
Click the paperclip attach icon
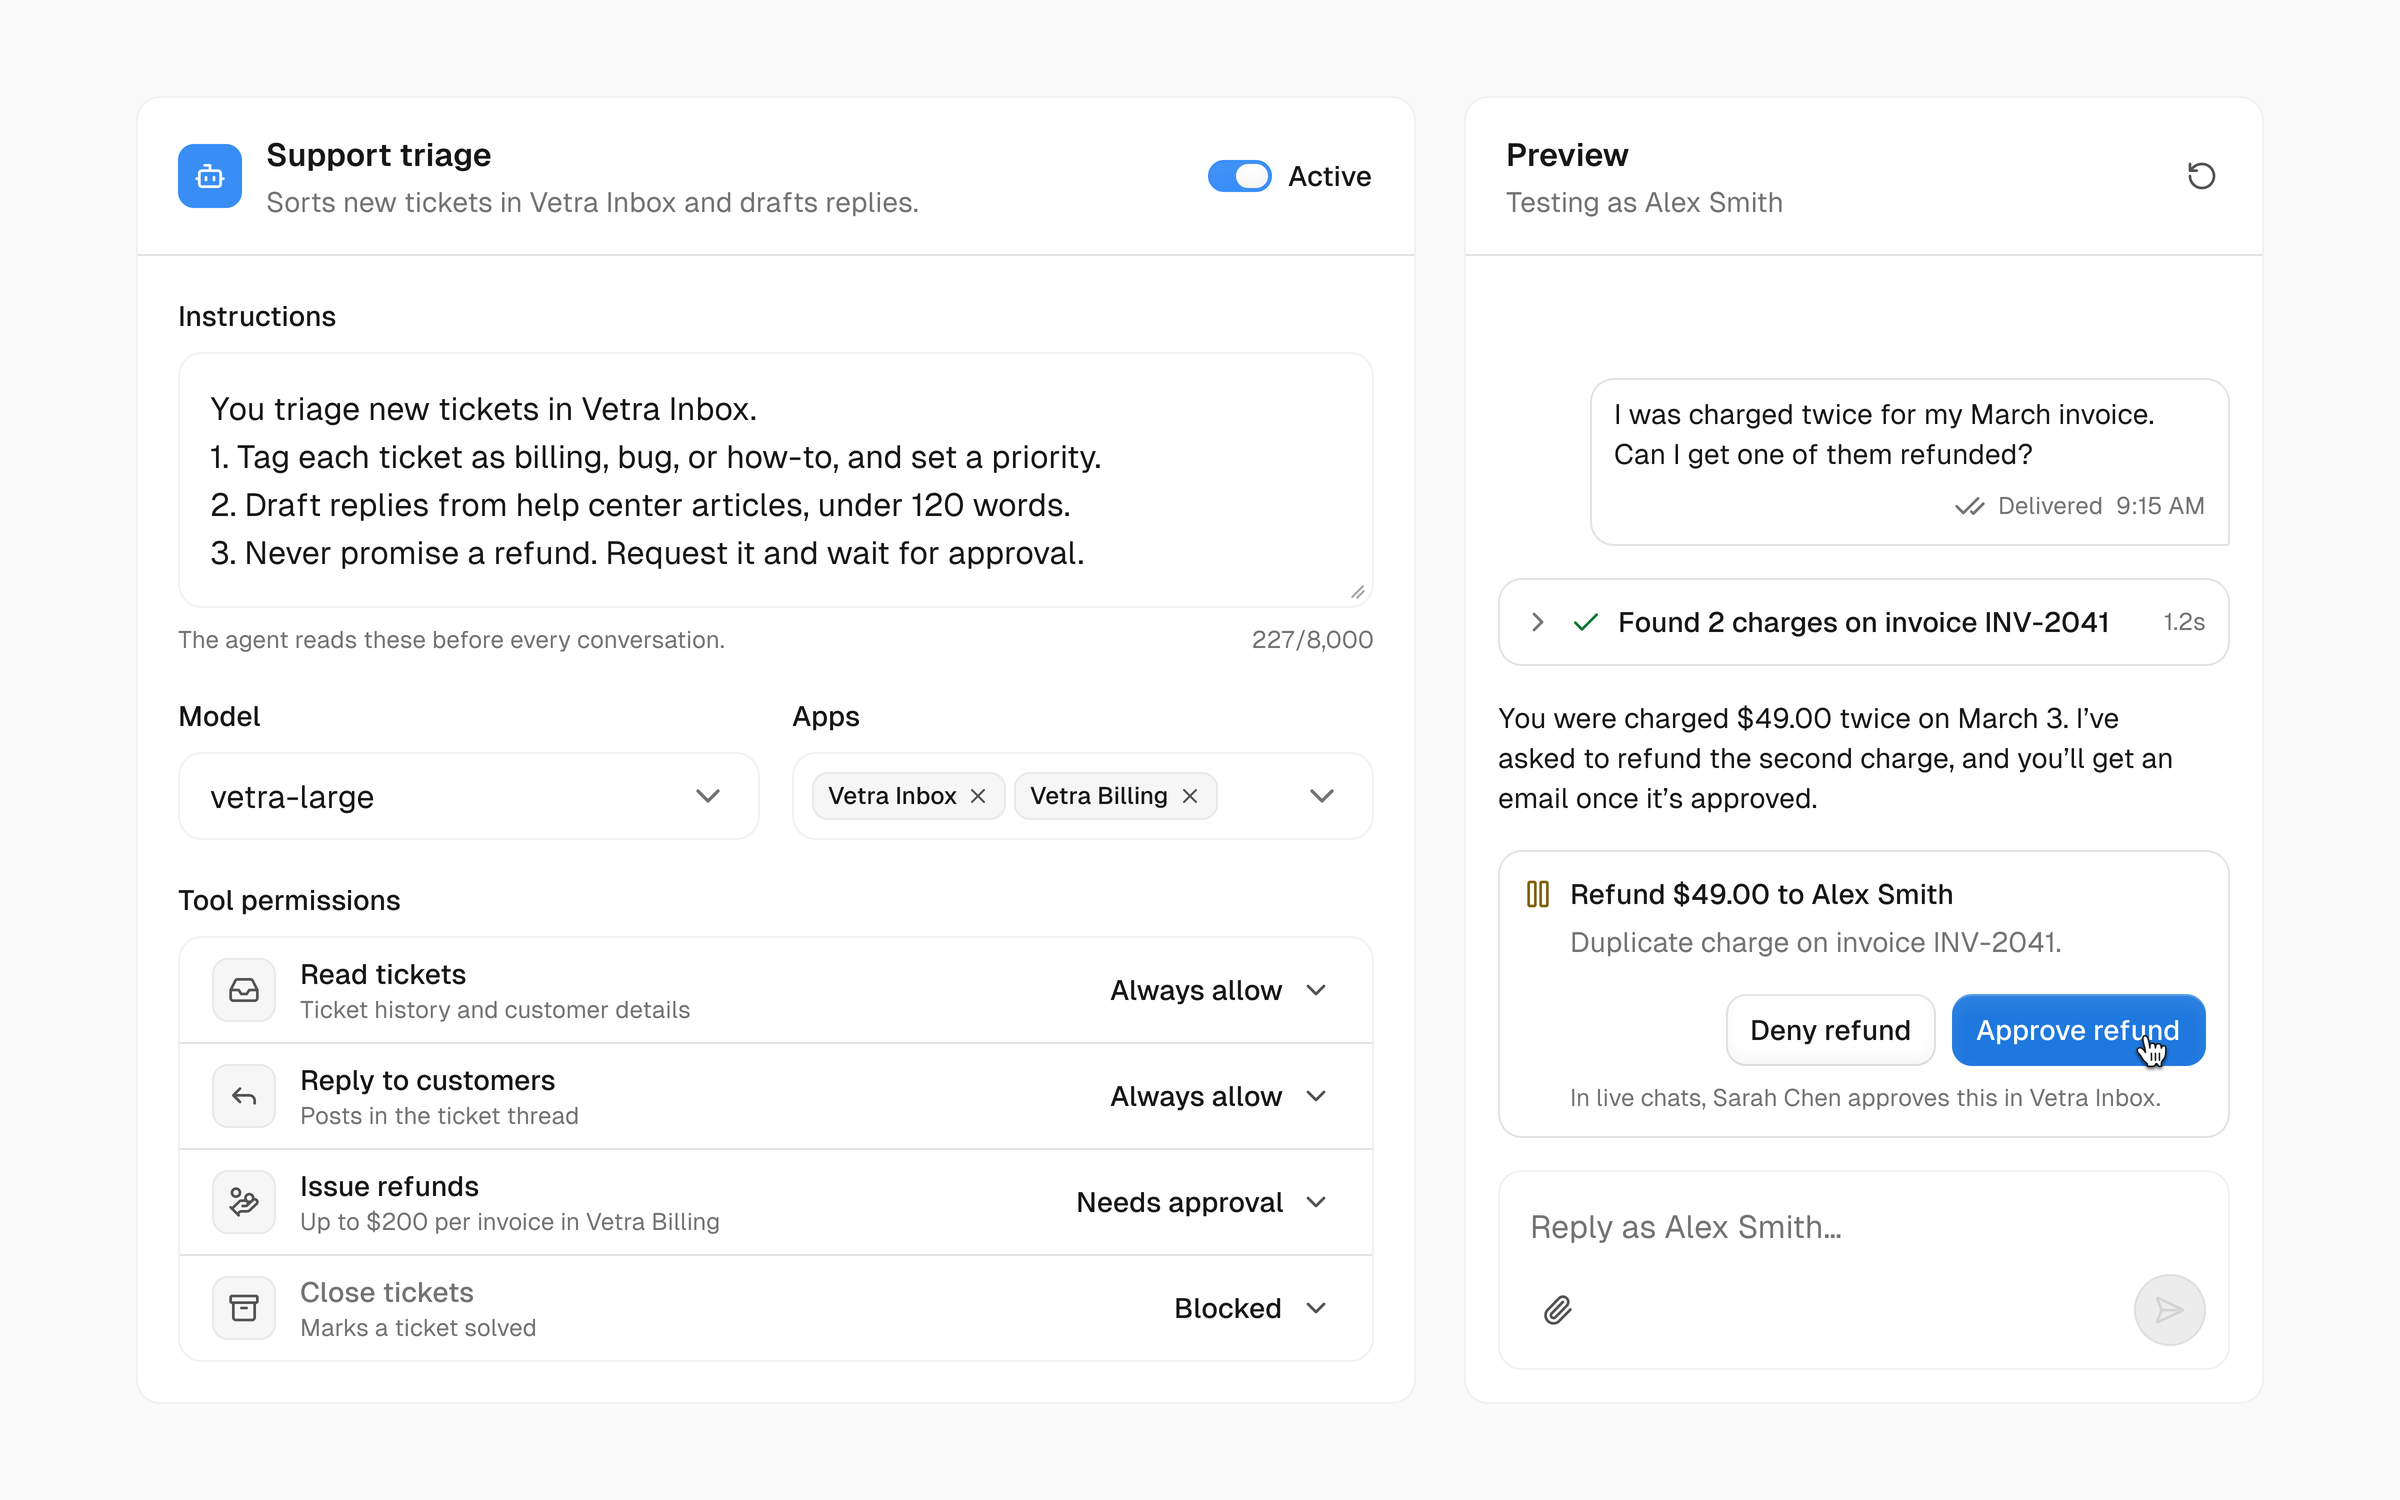pos(1557,1309)
